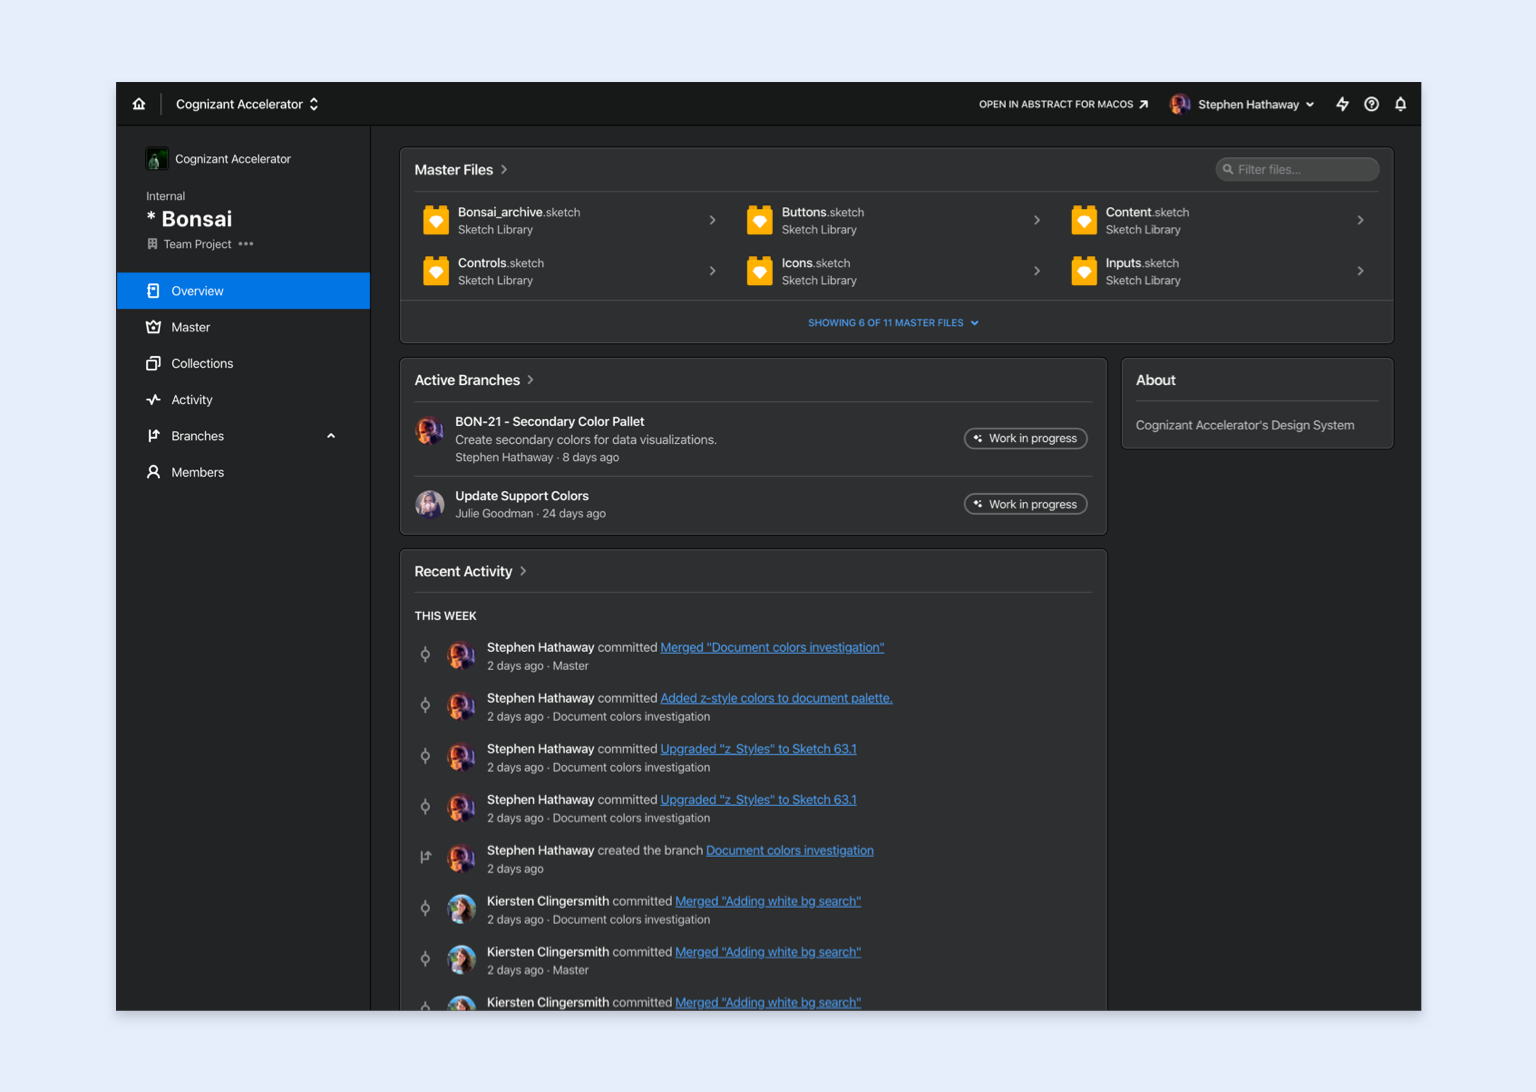Click the Update Support Colors branch title
This screenshot has height=1092, width=1536.
tap(522, 496)
